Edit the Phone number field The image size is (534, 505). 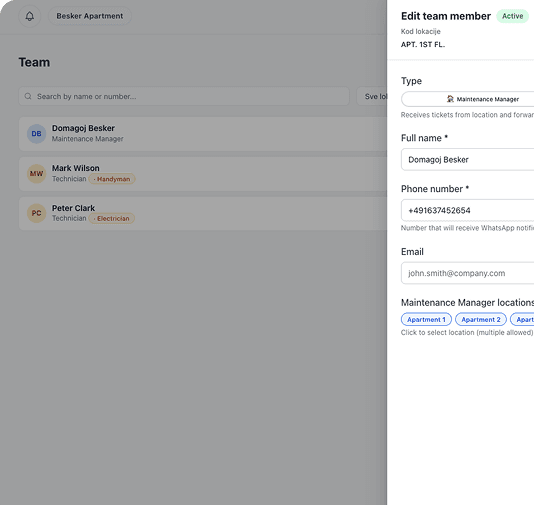click(468, 210)
